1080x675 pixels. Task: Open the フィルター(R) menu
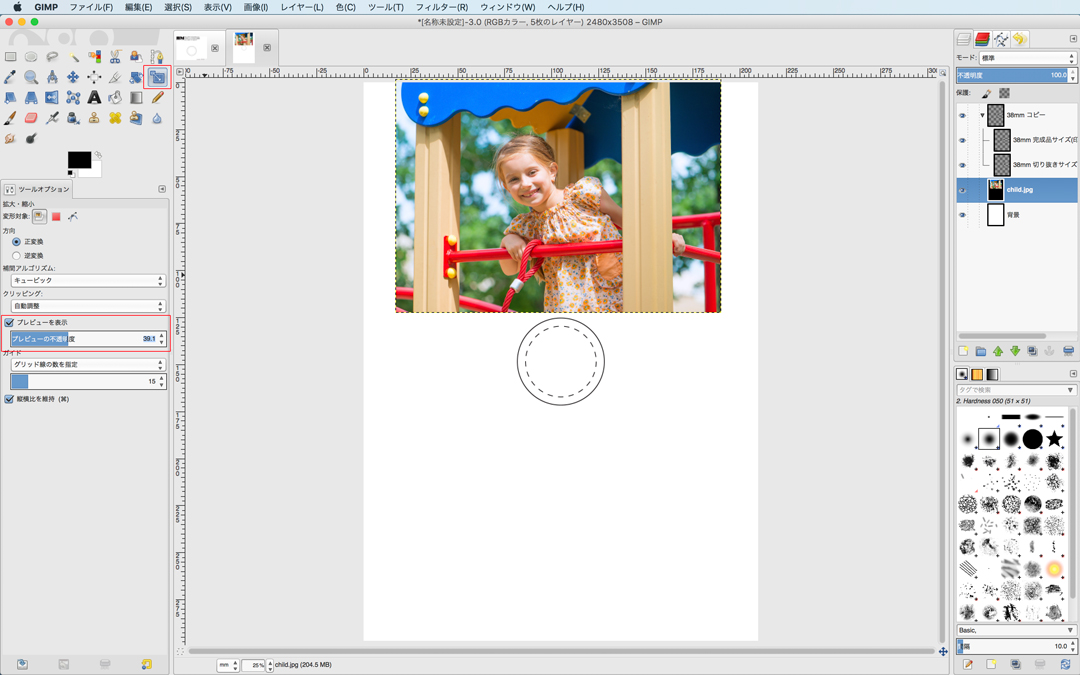pyautogui.click(x=441, y=7)
